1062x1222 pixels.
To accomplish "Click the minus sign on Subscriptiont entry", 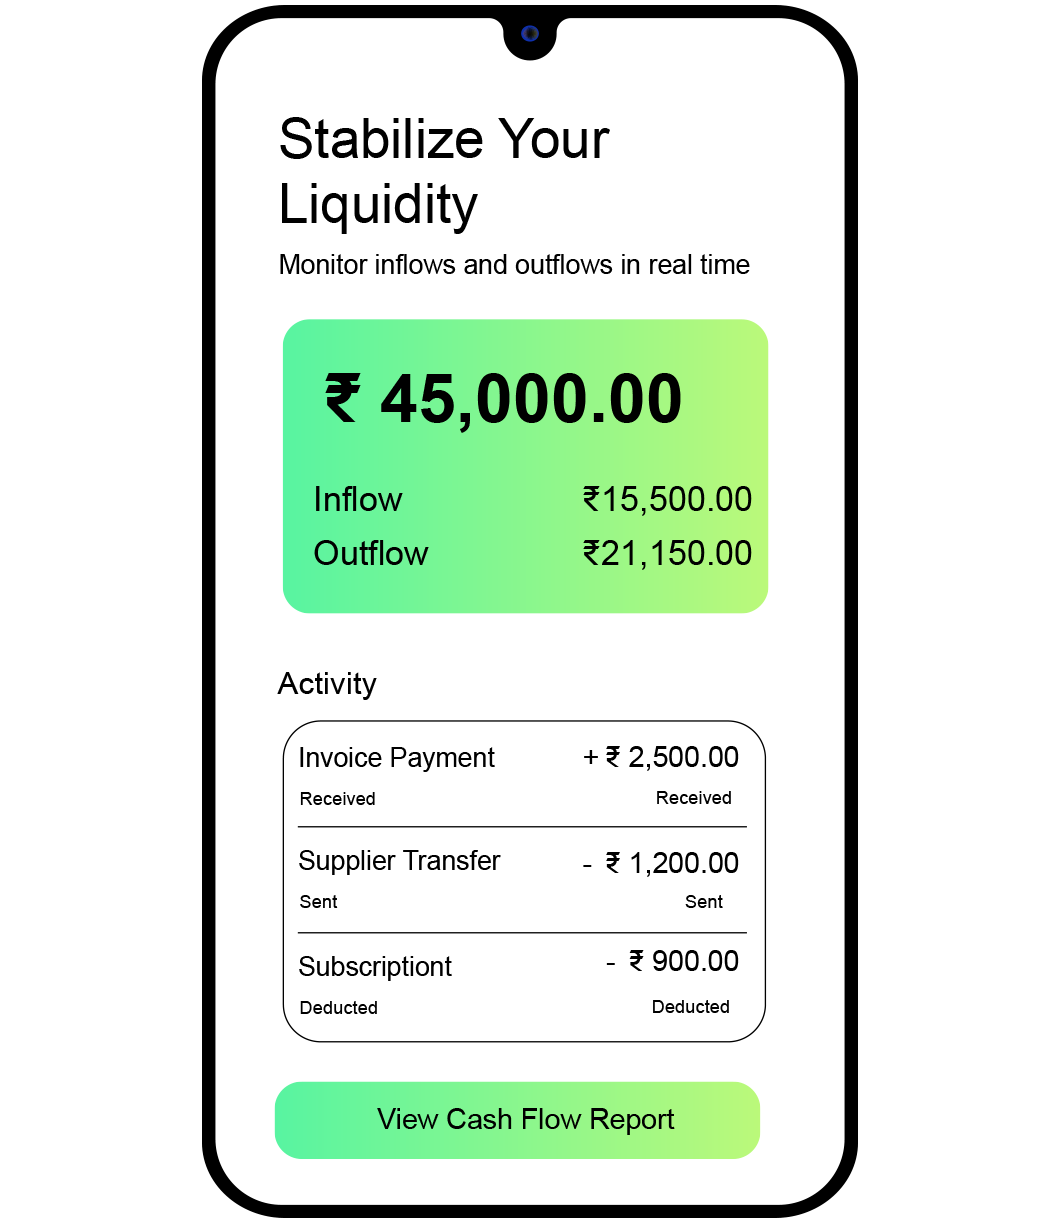I will pyautogui.click(x=612, y=961).
